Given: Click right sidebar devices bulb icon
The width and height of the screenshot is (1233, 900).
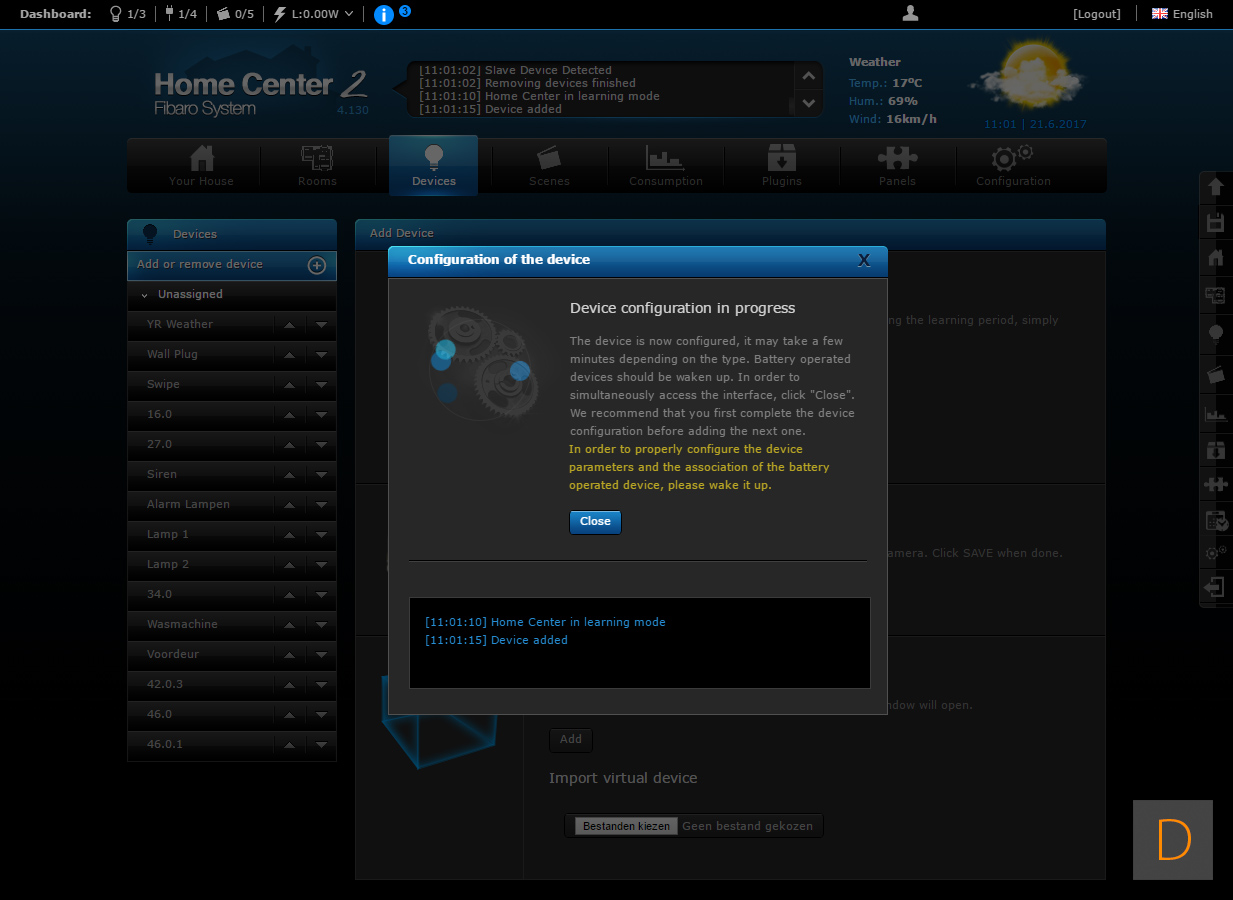Looking at the screenshot, I should 1216,333.
